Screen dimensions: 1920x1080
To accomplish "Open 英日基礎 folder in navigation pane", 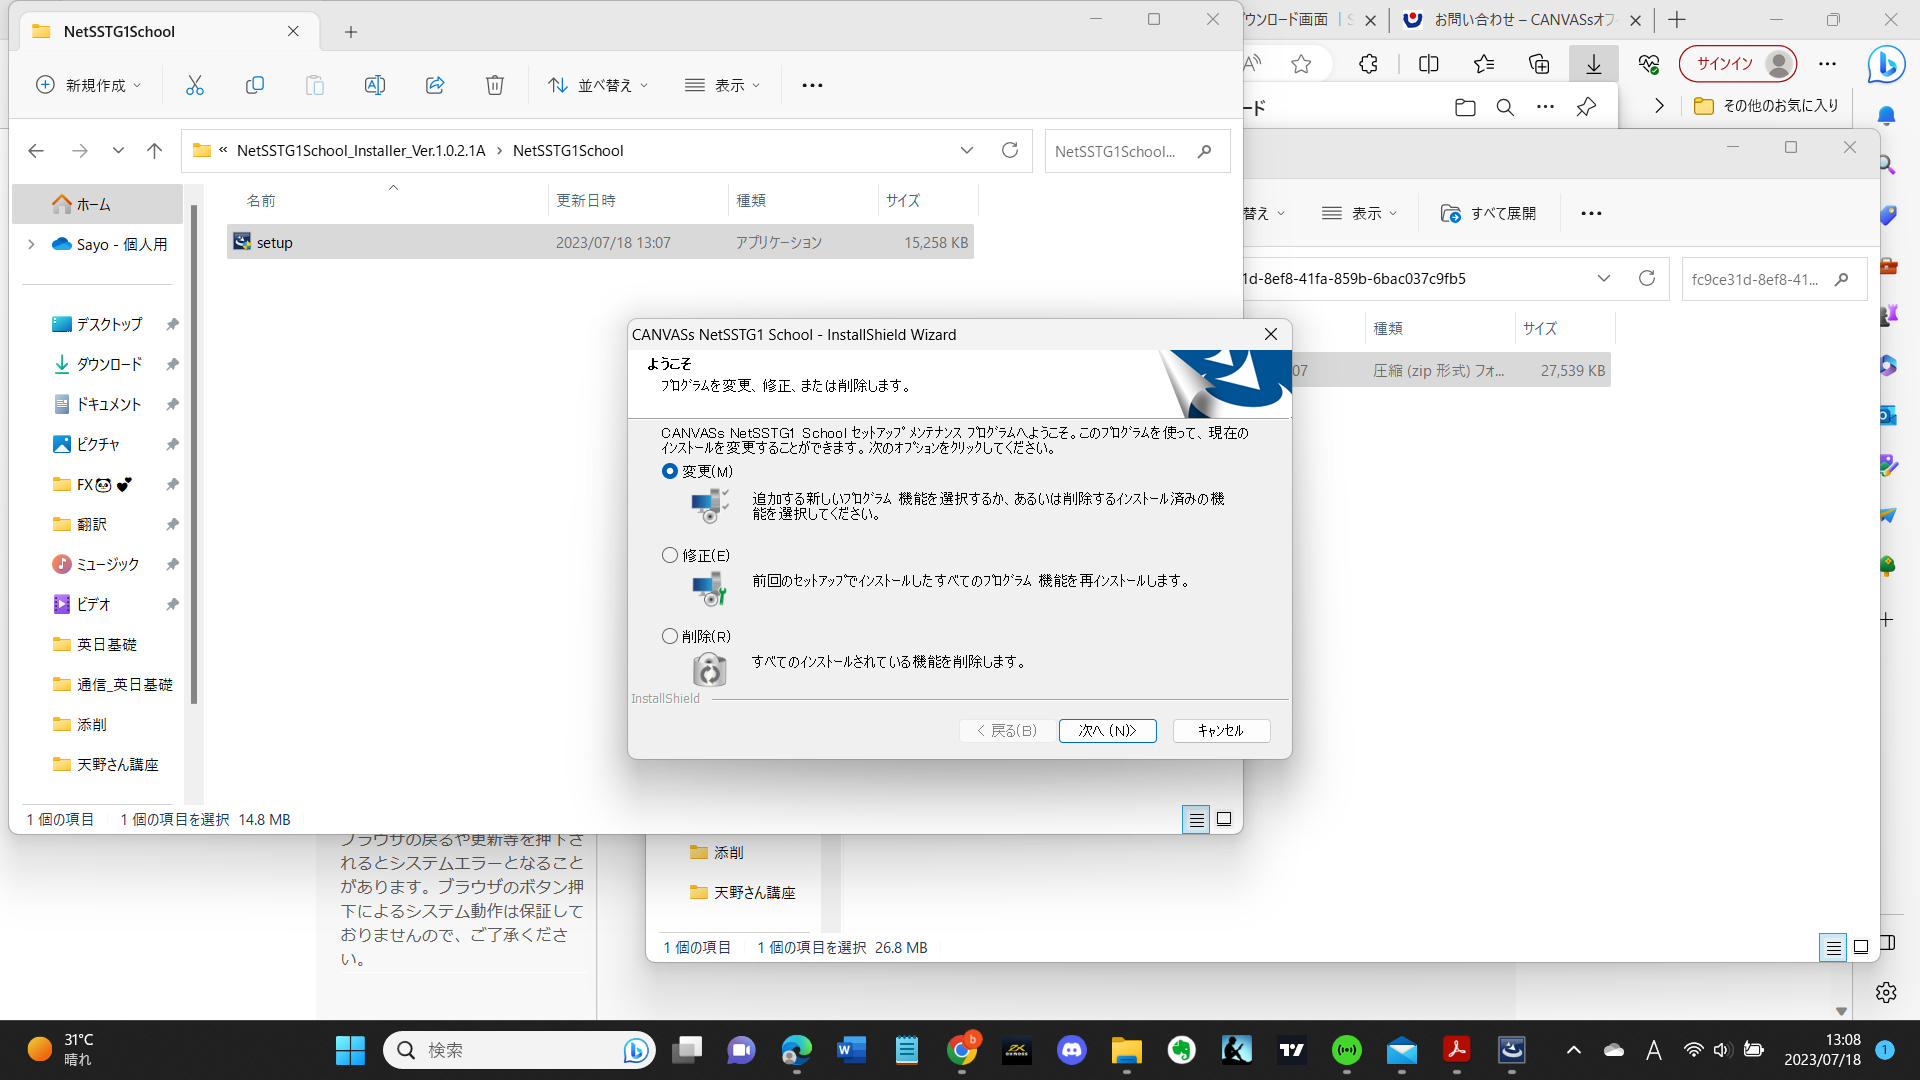I will tap(107, 644).
